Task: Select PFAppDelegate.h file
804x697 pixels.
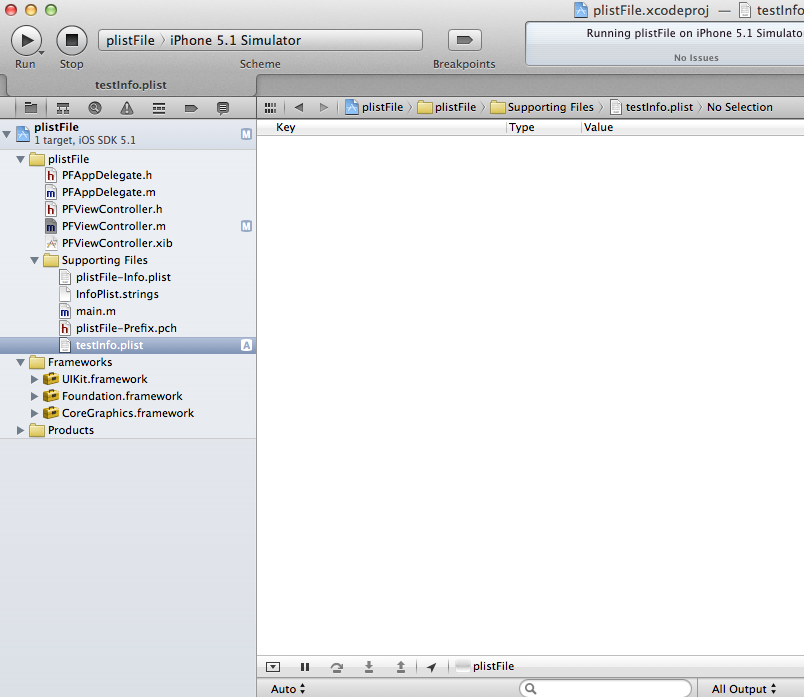Action: [107, 175]
